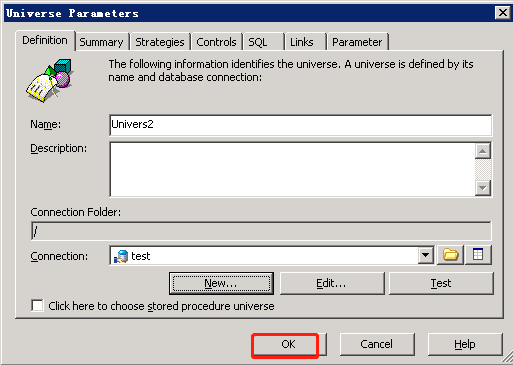Click the Connection Folder path field

(x=261, y=231)
